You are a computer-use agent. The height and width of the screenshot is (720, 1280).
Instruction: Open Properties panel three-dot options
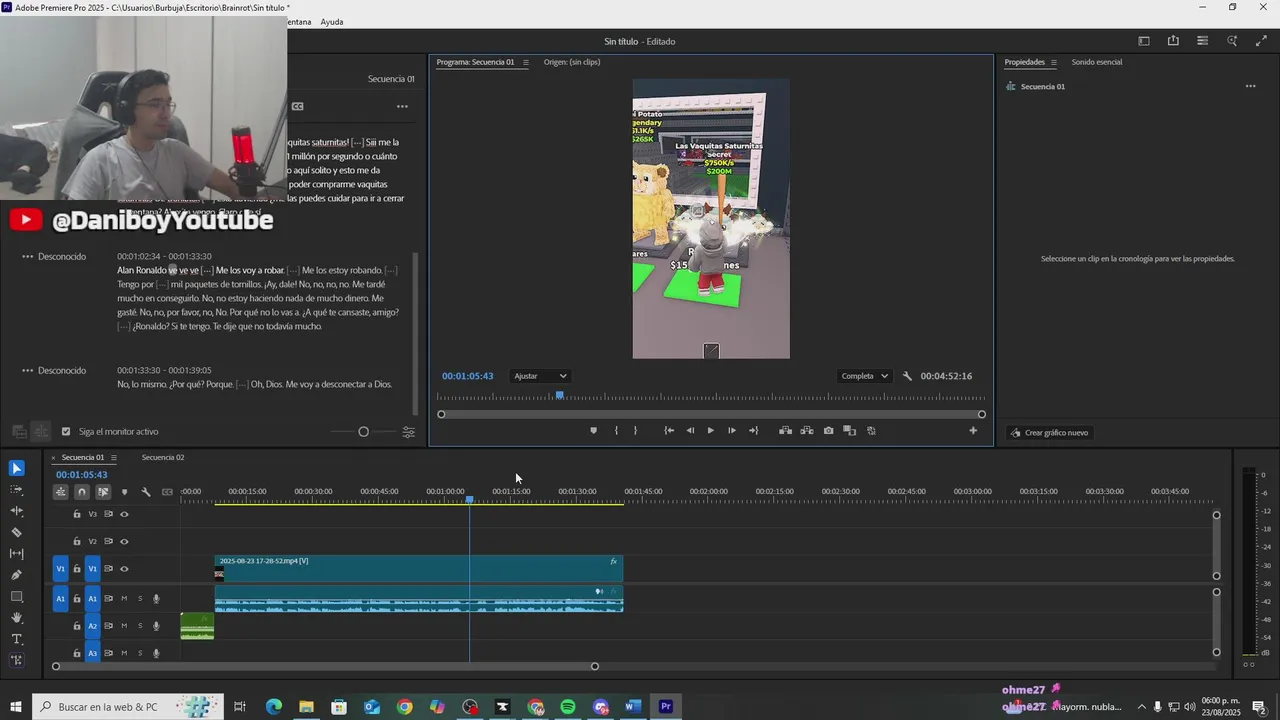click(x=1250, y=86)
